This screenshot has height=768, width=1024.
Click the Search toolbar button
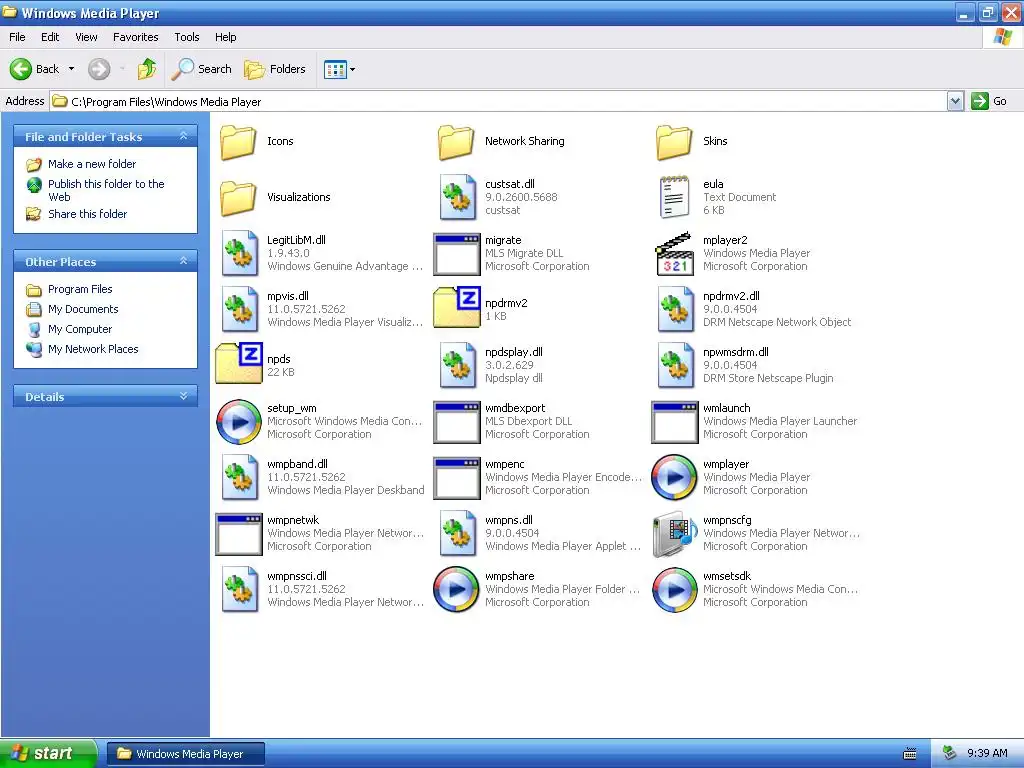coord(202,69)
